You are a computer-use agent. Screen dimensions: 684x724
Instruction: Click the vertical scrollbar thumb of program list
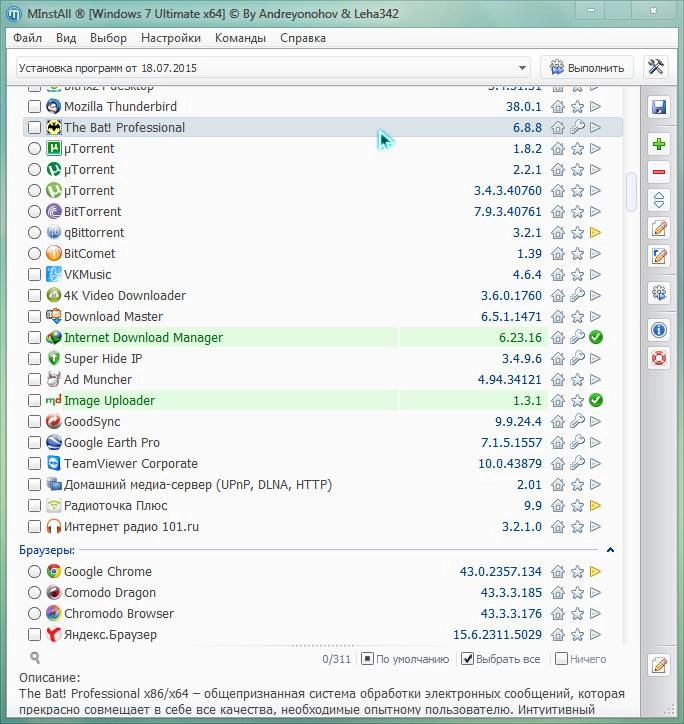[631, 192]
